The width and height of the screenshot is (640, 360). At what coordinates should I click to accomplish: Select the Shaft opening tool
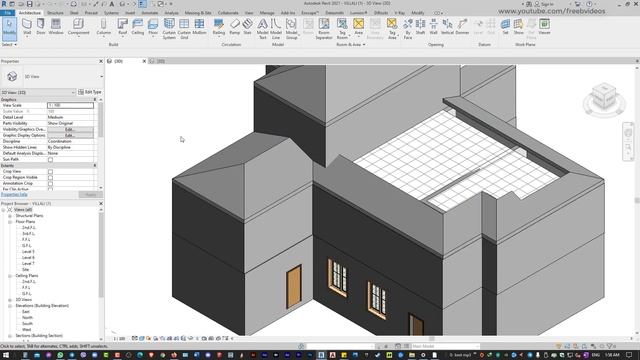pos(420,27)
